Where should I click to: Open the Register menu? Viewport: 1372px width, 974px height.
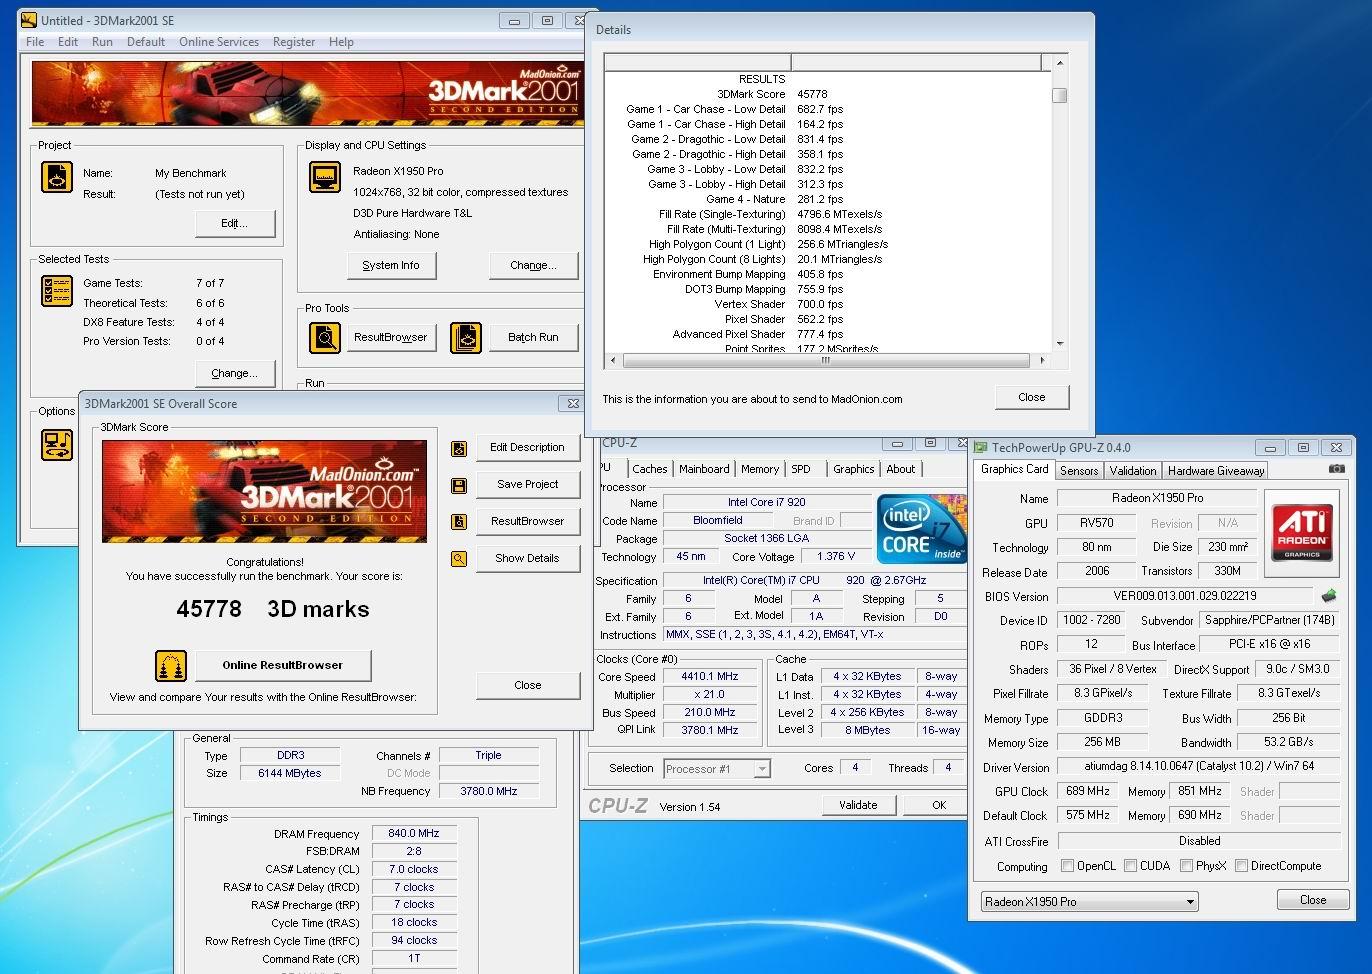[294, 42]
